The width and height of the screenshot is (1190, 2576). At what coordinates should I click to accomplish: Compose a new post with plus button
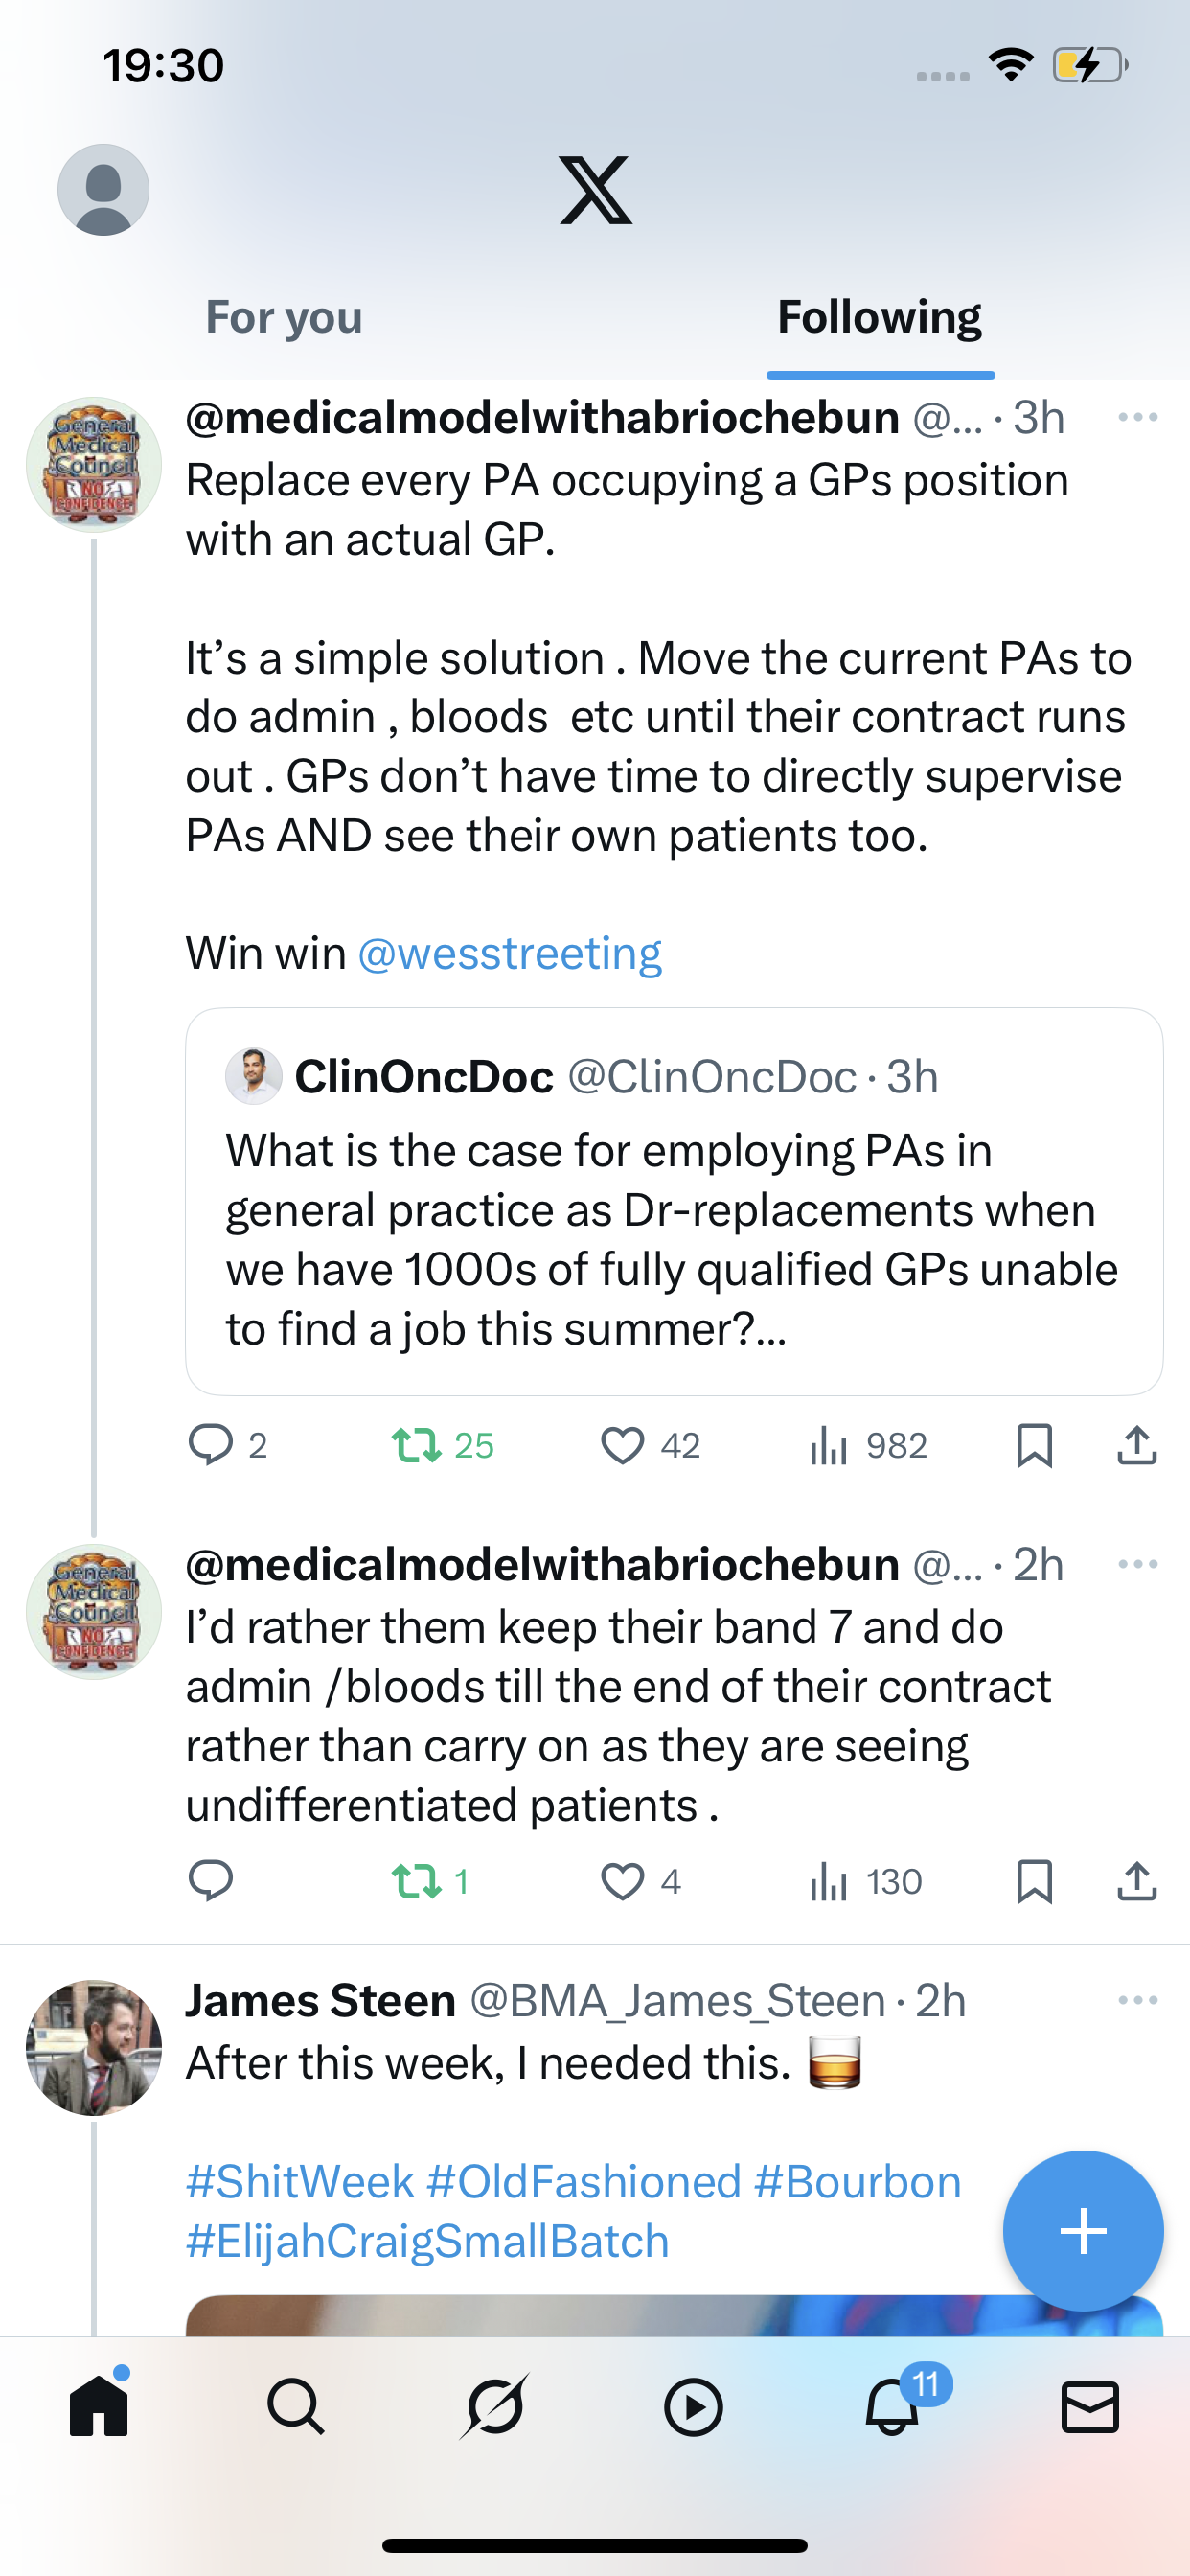click(x=1083, y=2231)
